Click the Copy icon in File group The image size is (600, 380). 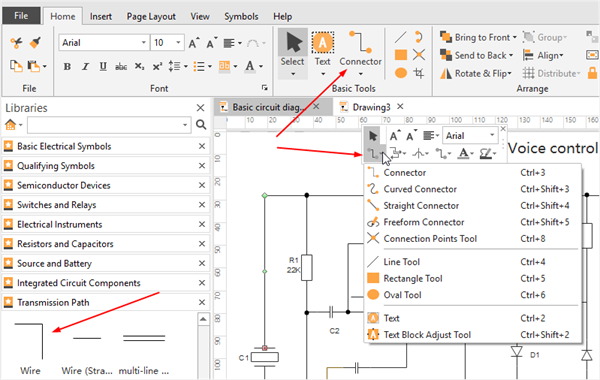[16, 66]
